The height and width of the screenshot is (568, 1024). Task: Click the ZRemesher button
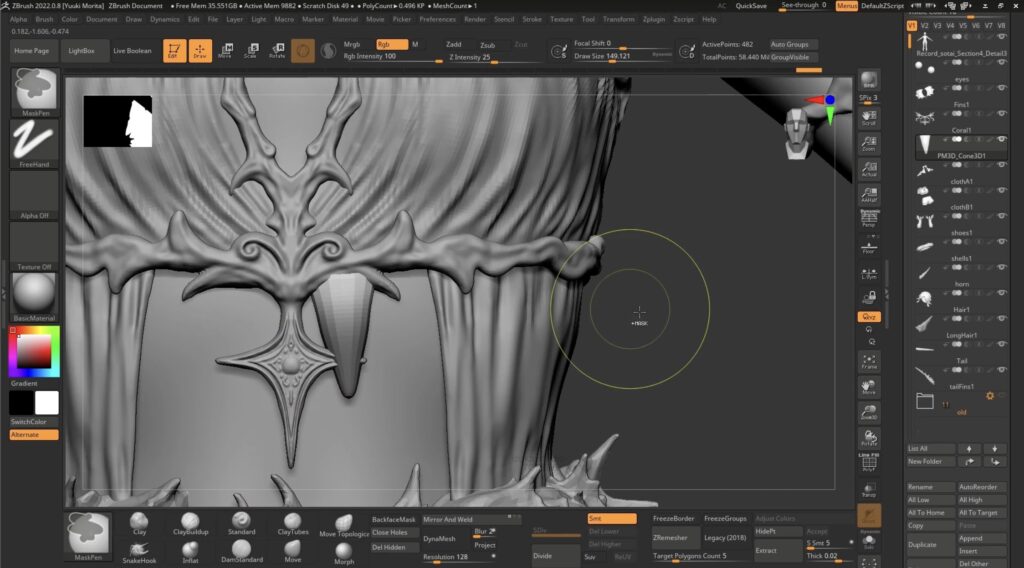pyautogui.click(x=670, y=538)
